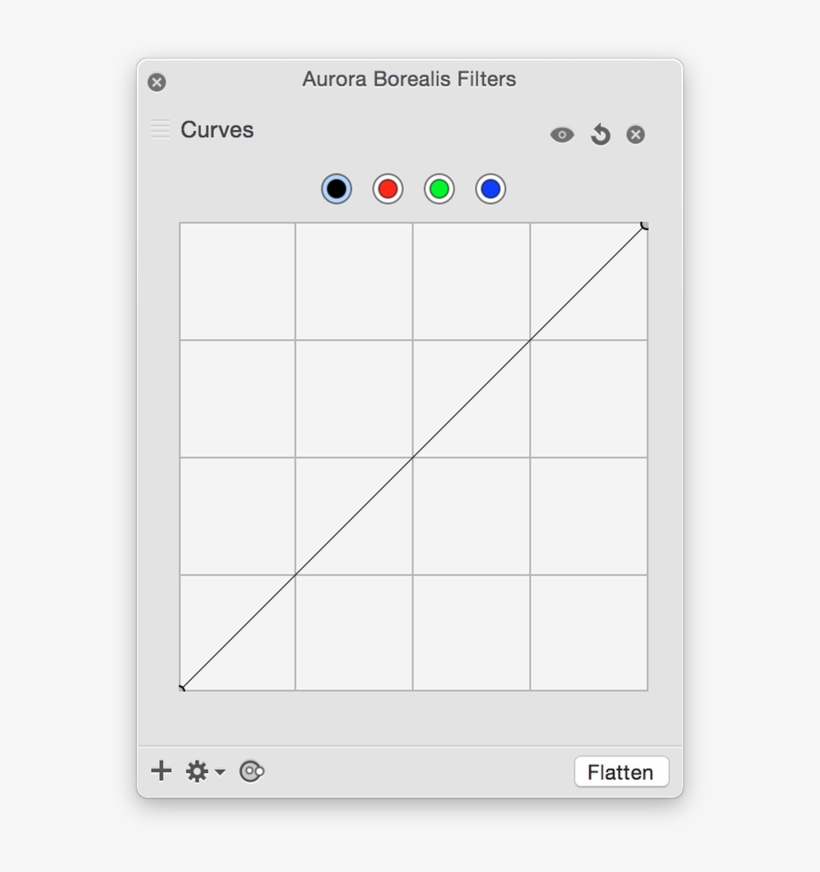The image size is (820, 872).
Task: Click the reorder handle next to Curves
Action: pyautogui.click(x=159, y=129)
